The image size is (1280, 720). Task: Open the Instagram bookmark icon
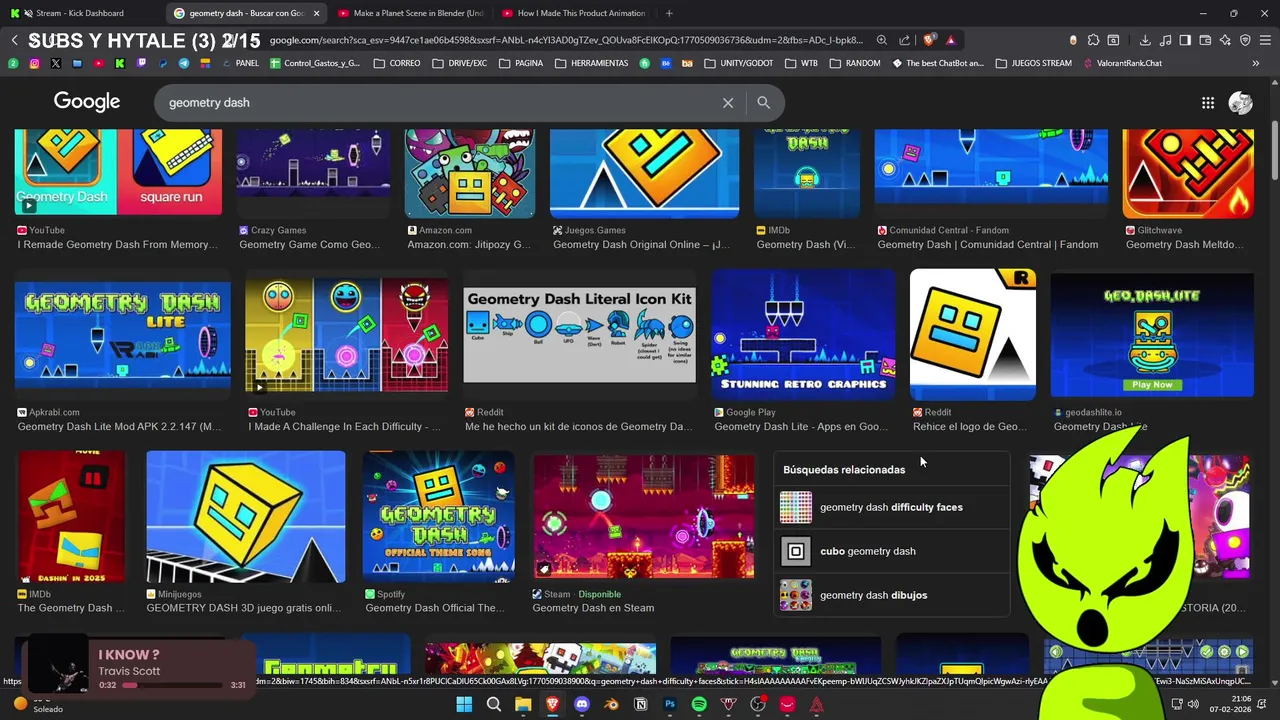point(34,63)
